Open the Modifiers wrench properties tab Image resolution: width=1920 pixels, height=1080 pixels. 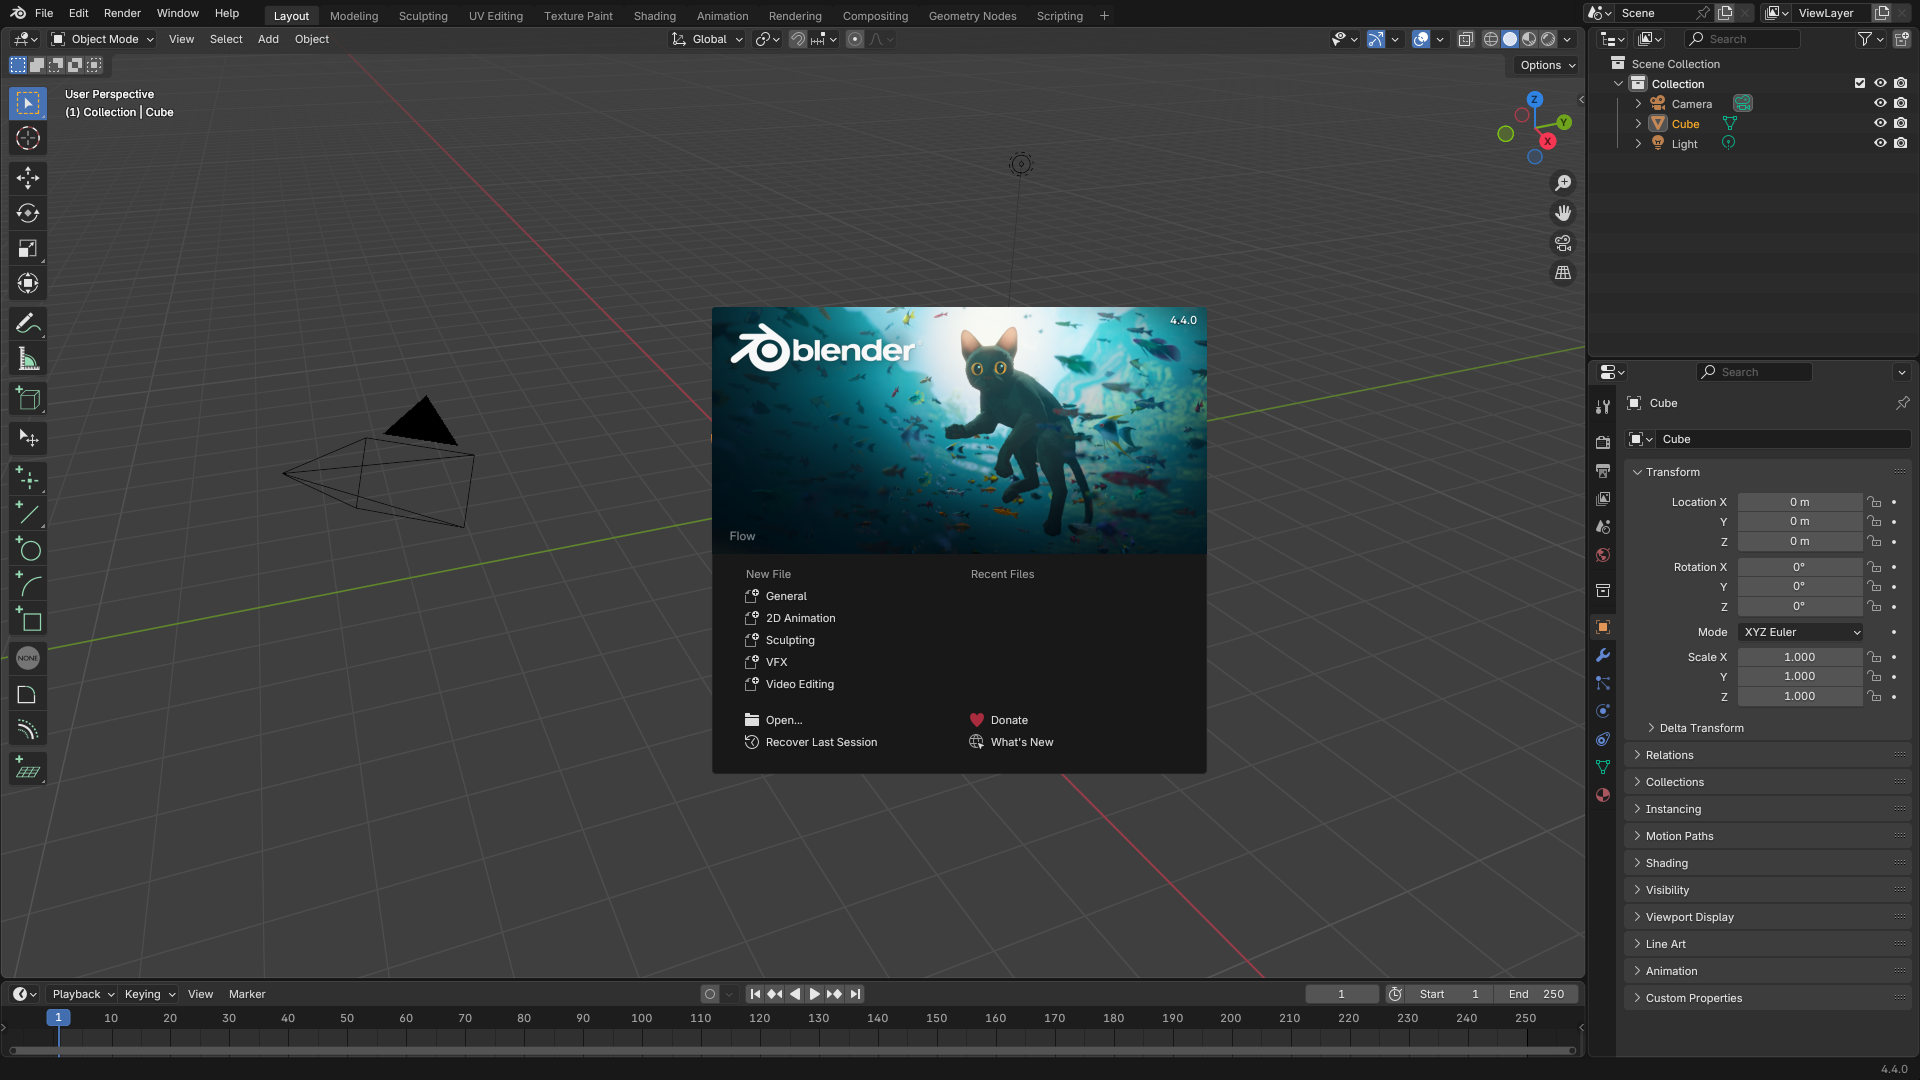[1603, 655]
